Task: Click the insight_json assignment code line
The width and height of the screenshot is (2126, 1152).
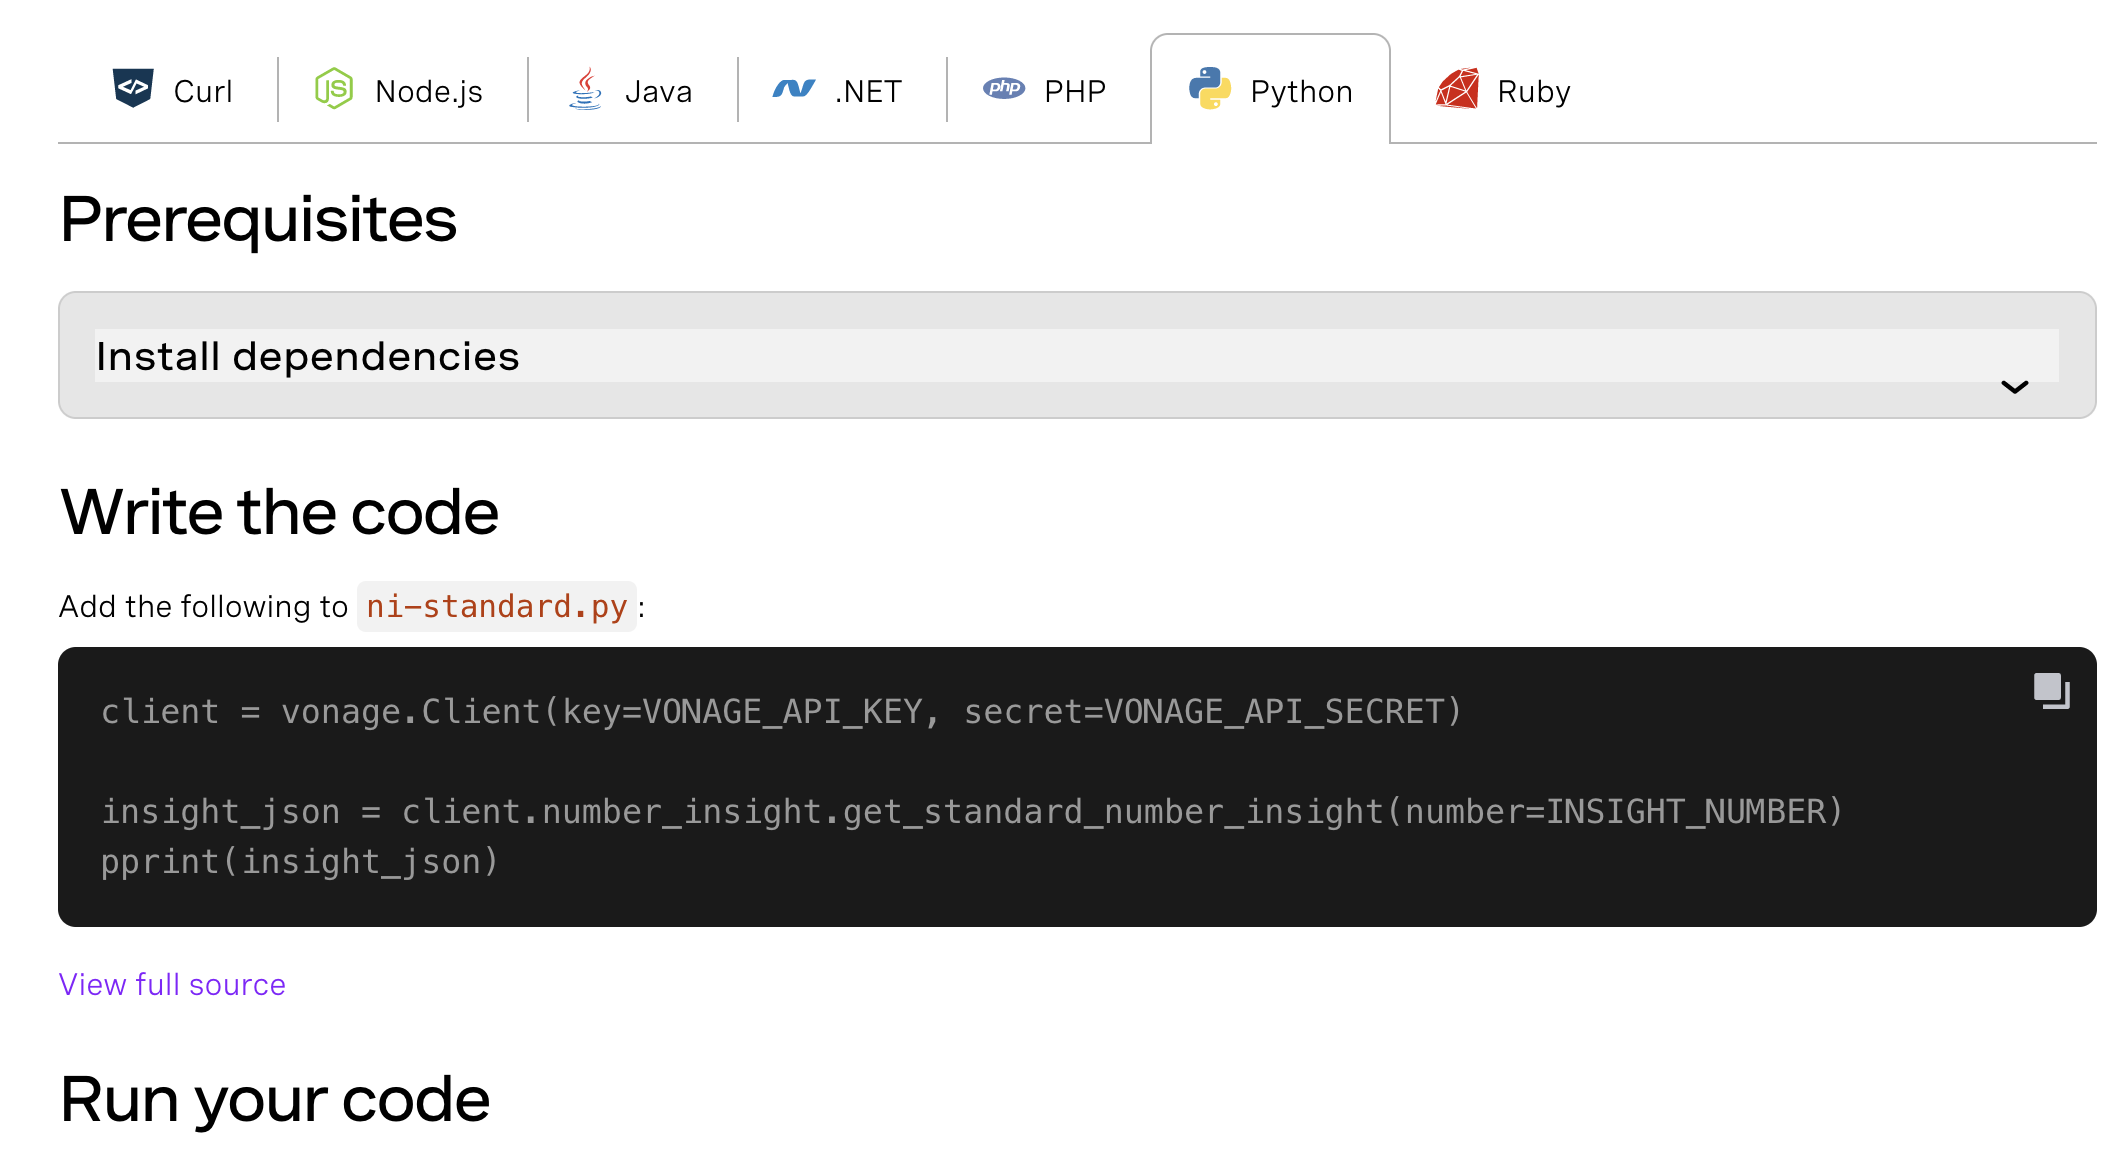Action: [972, 811]
